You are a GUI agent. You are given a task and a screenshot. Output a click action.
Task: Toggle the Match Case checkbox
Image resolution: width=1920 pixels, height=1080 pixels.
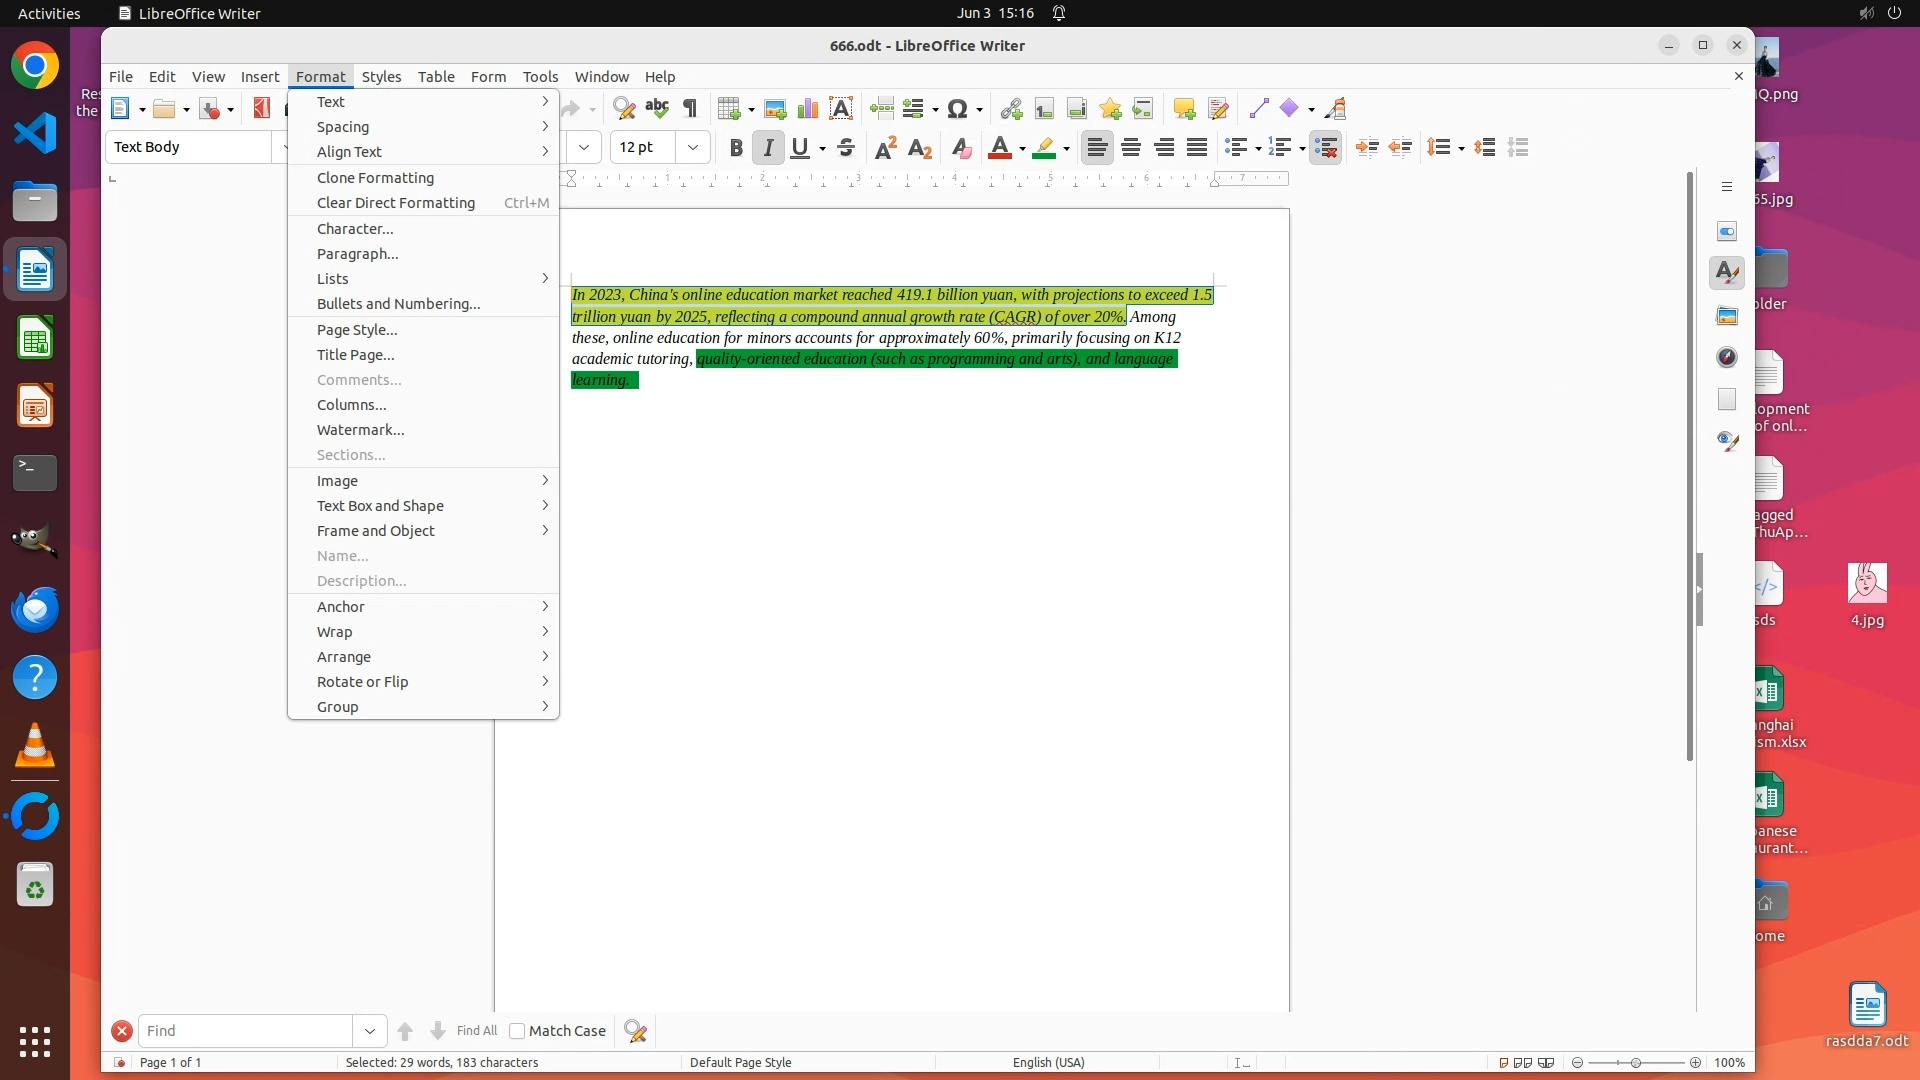pos(517,1031)
